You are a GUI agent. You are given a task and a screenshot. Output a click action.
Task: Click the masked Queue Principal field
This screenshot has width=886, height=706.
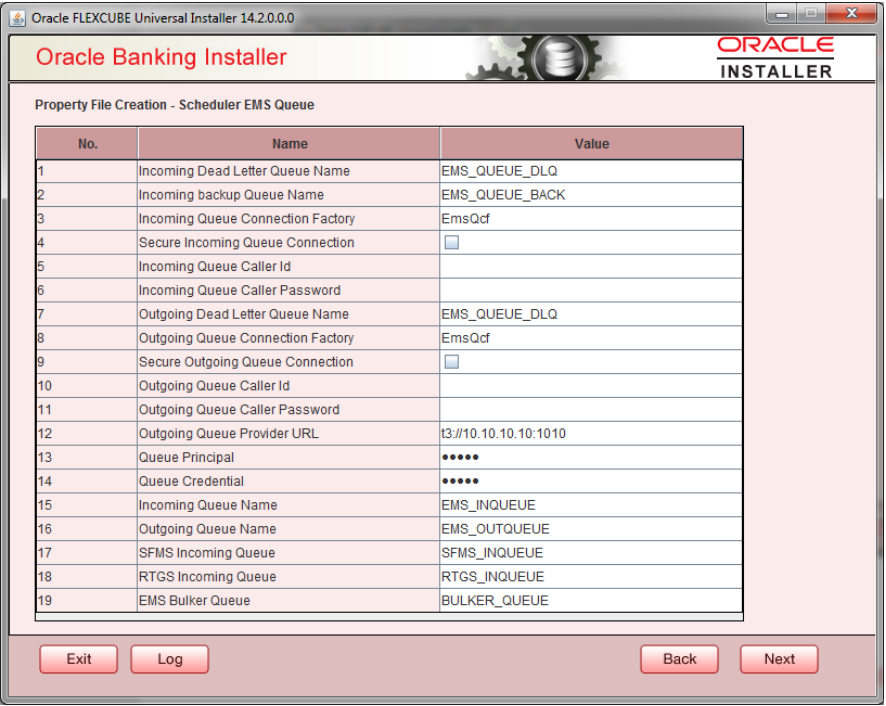pyautogui.click(x=591, y=457)
